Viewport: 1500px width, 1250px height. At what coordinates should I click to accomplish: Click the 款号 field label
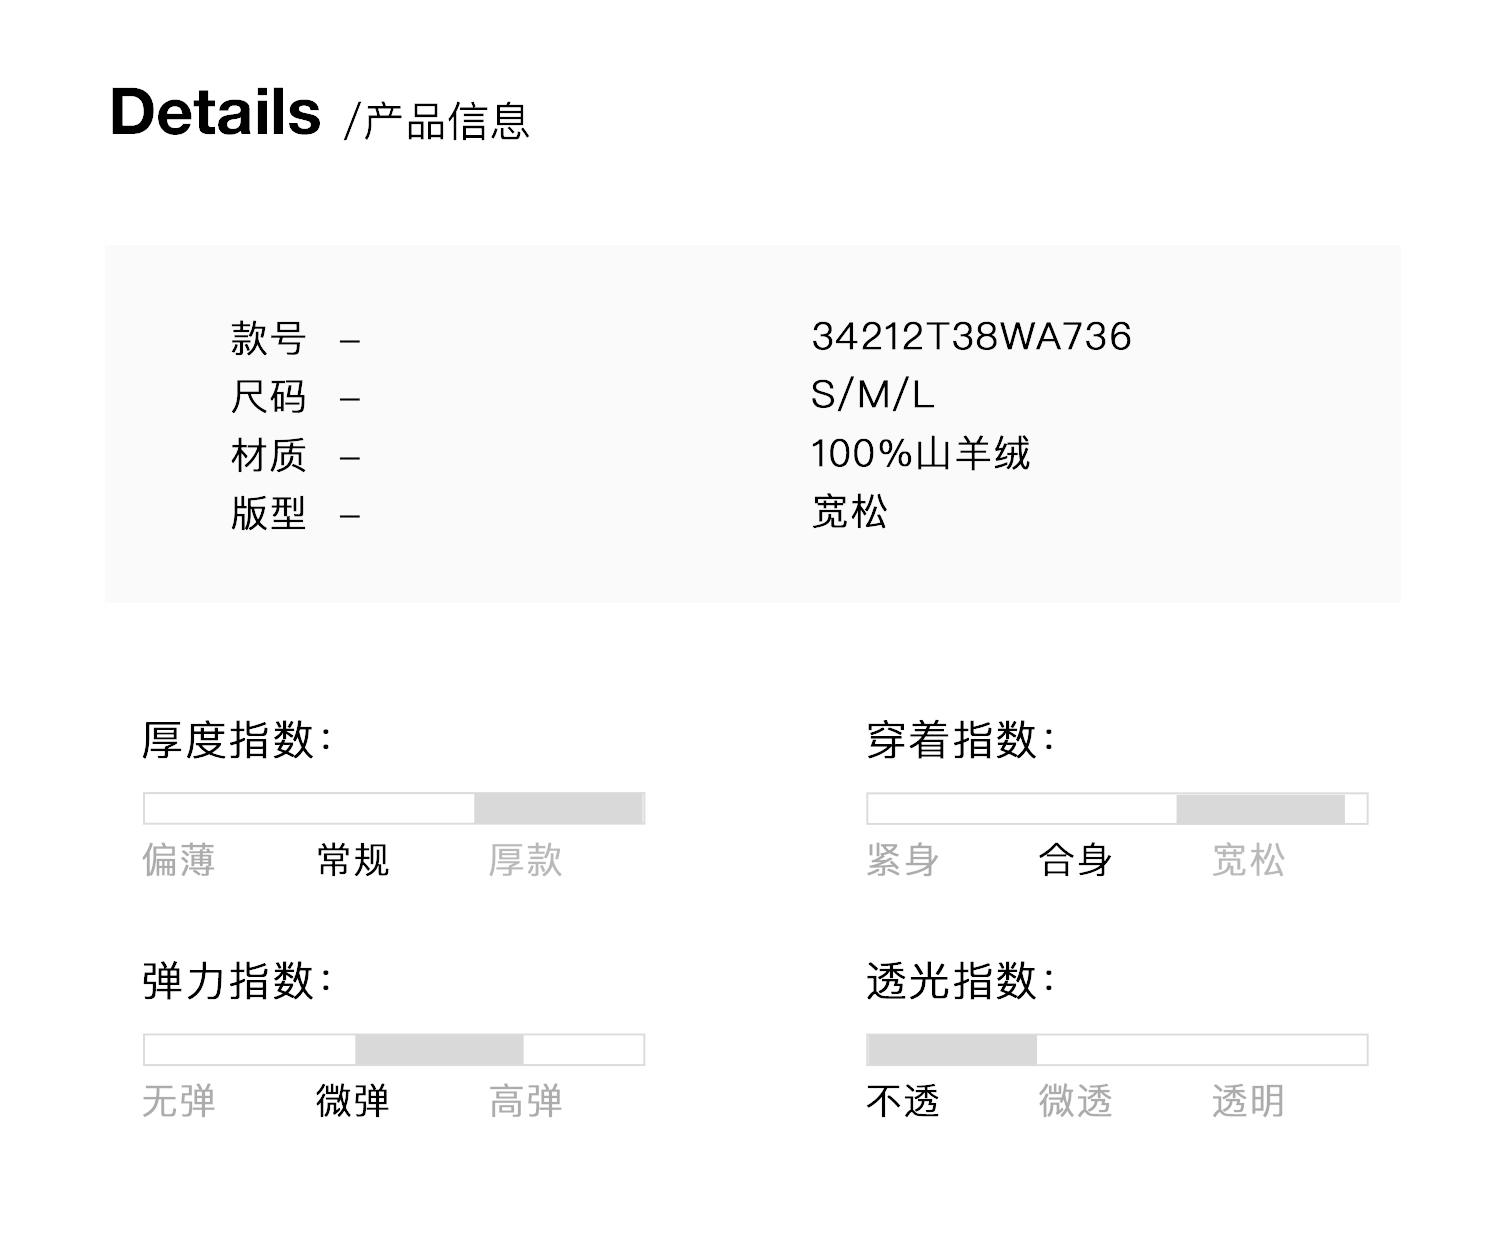[268, 338]
